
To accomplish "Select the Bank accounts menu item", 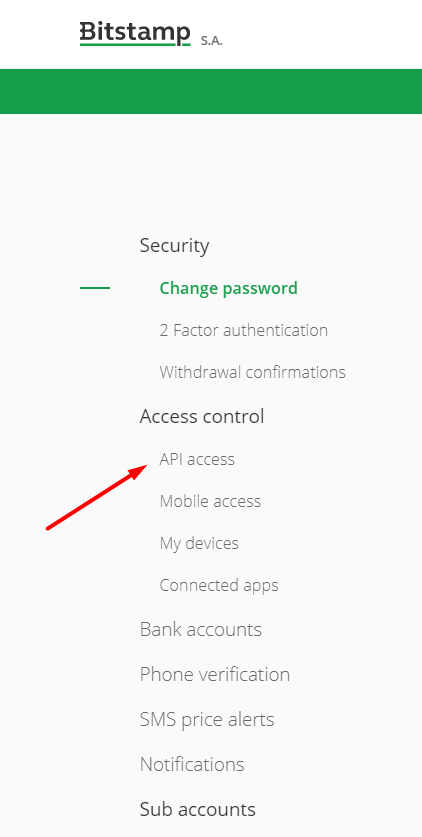I will [x=201, y=629].
